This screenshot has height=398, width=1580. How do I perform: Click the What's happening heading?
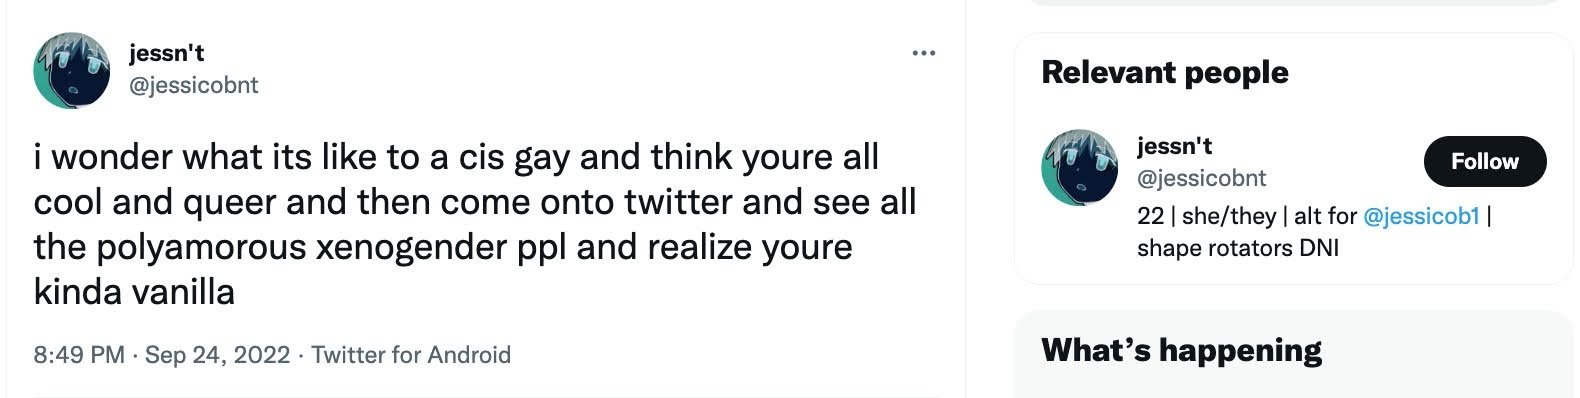pyautogui.click(x=1181, y=350)
